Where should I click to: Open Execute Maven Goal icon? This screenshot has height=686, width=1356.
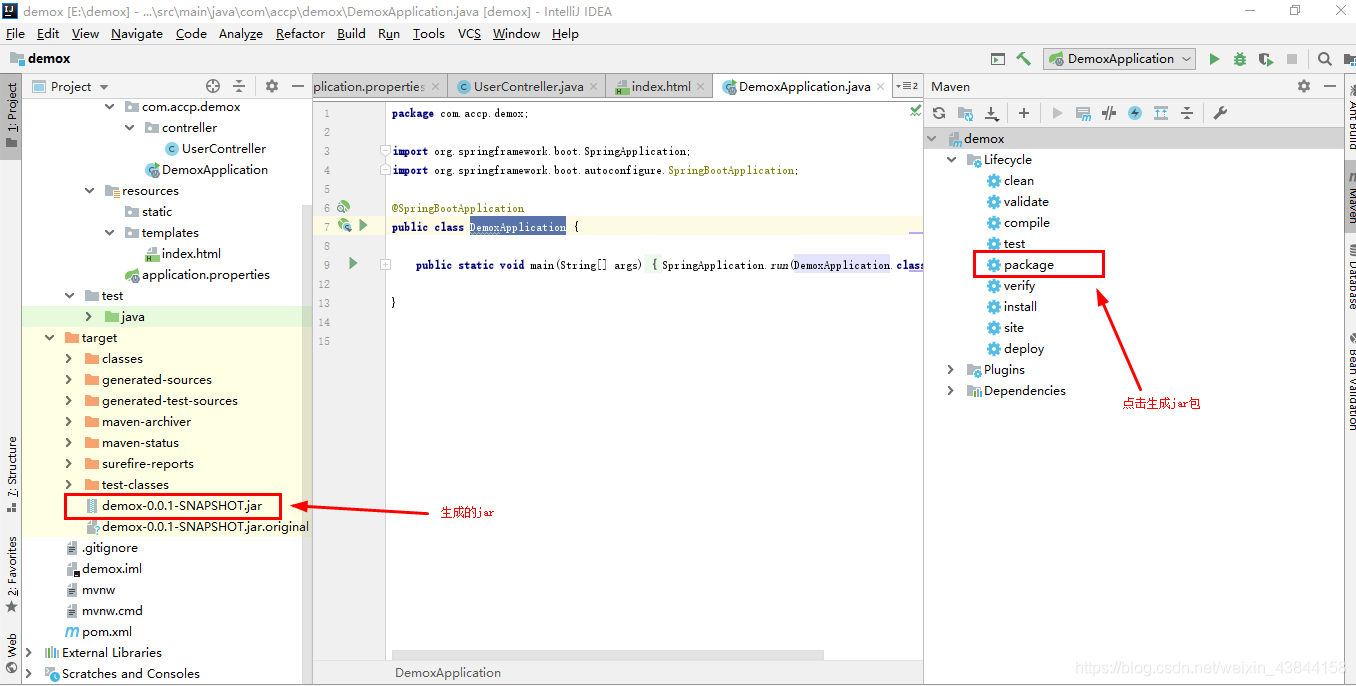click(x=1083, y=113)
